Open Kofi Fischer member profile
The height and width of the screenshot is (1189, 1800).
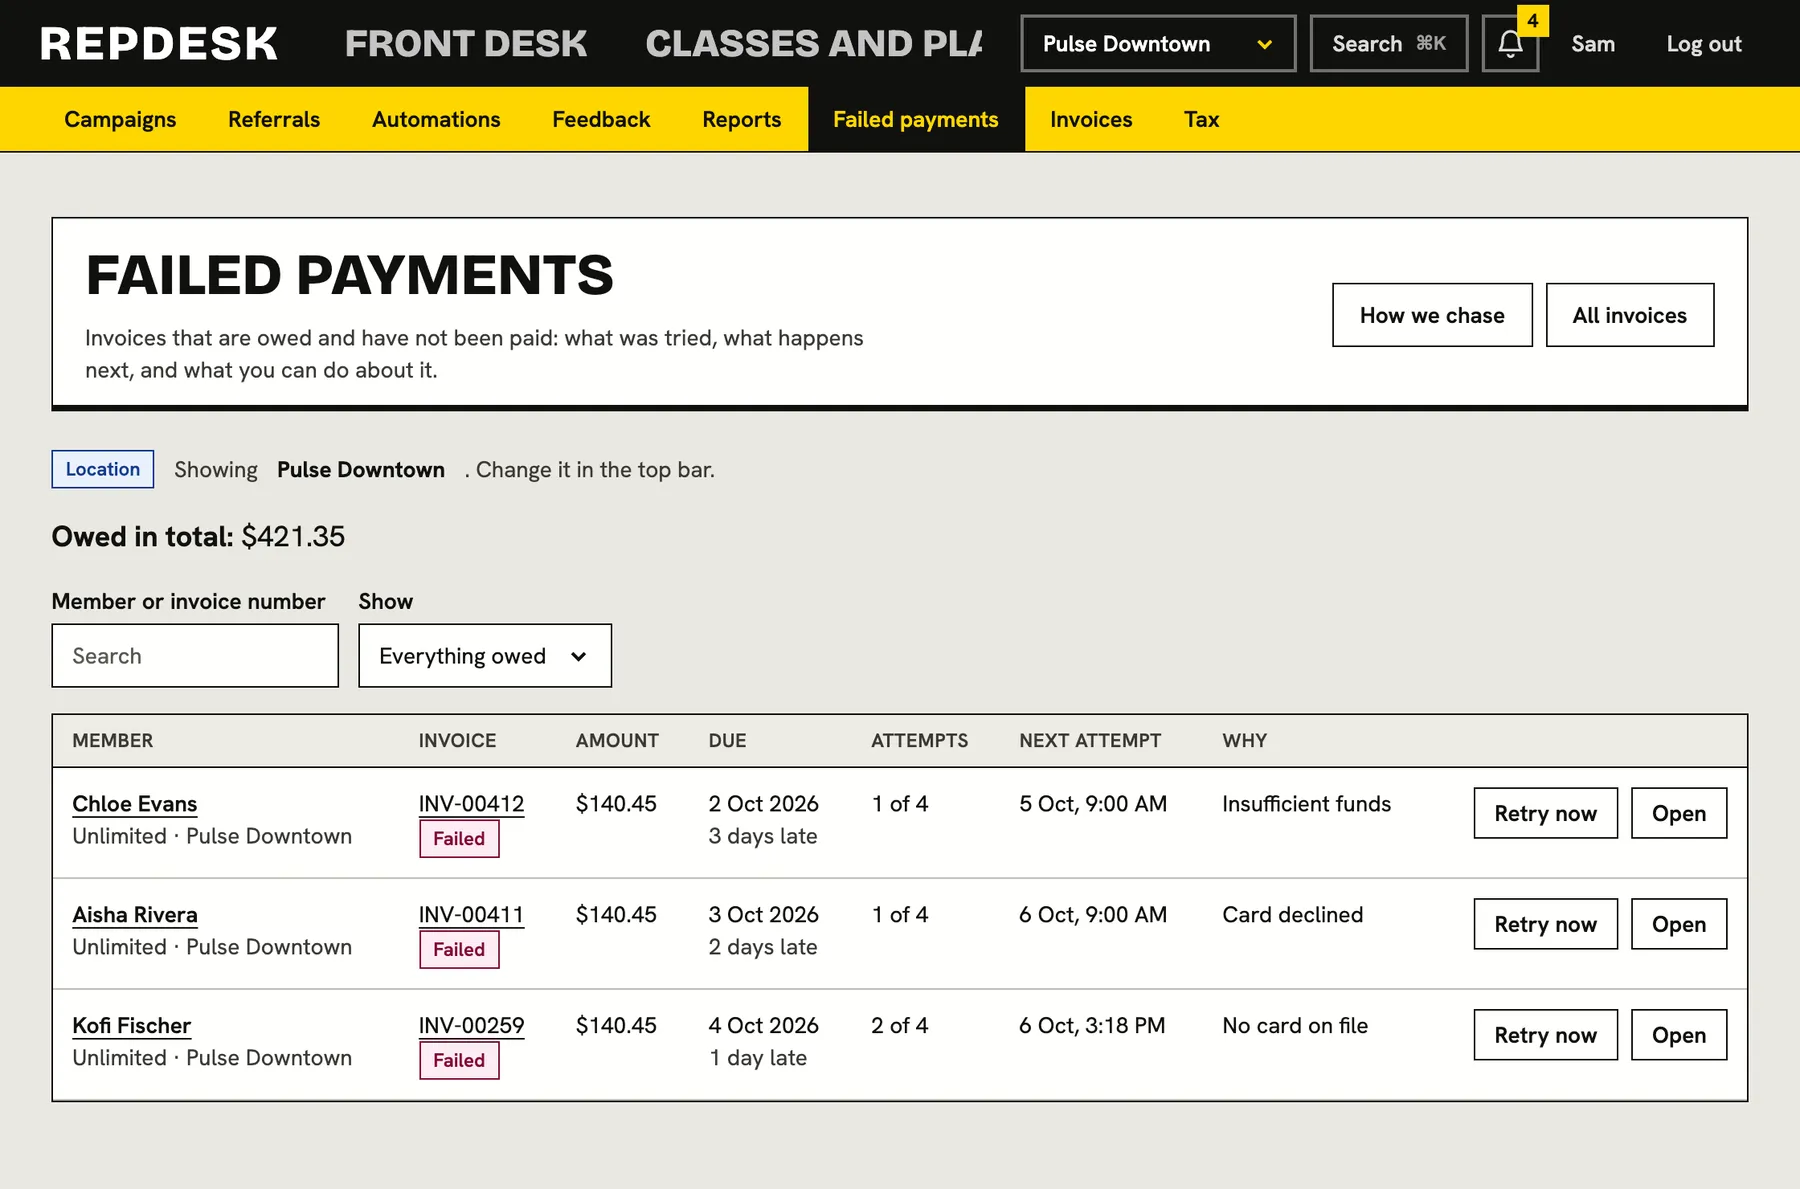[x=131, y=1026]
